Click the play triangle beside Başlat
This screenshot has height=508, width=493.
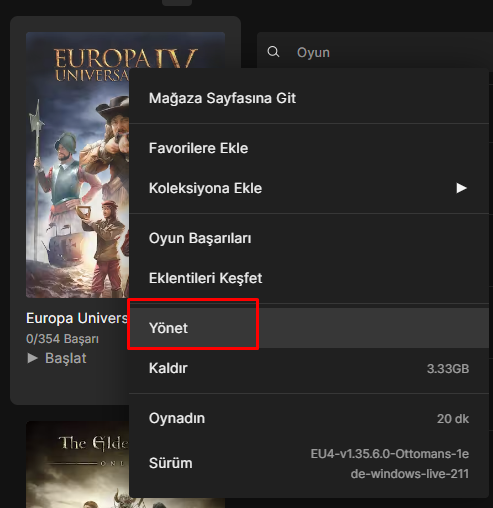[x=32, y=358]
